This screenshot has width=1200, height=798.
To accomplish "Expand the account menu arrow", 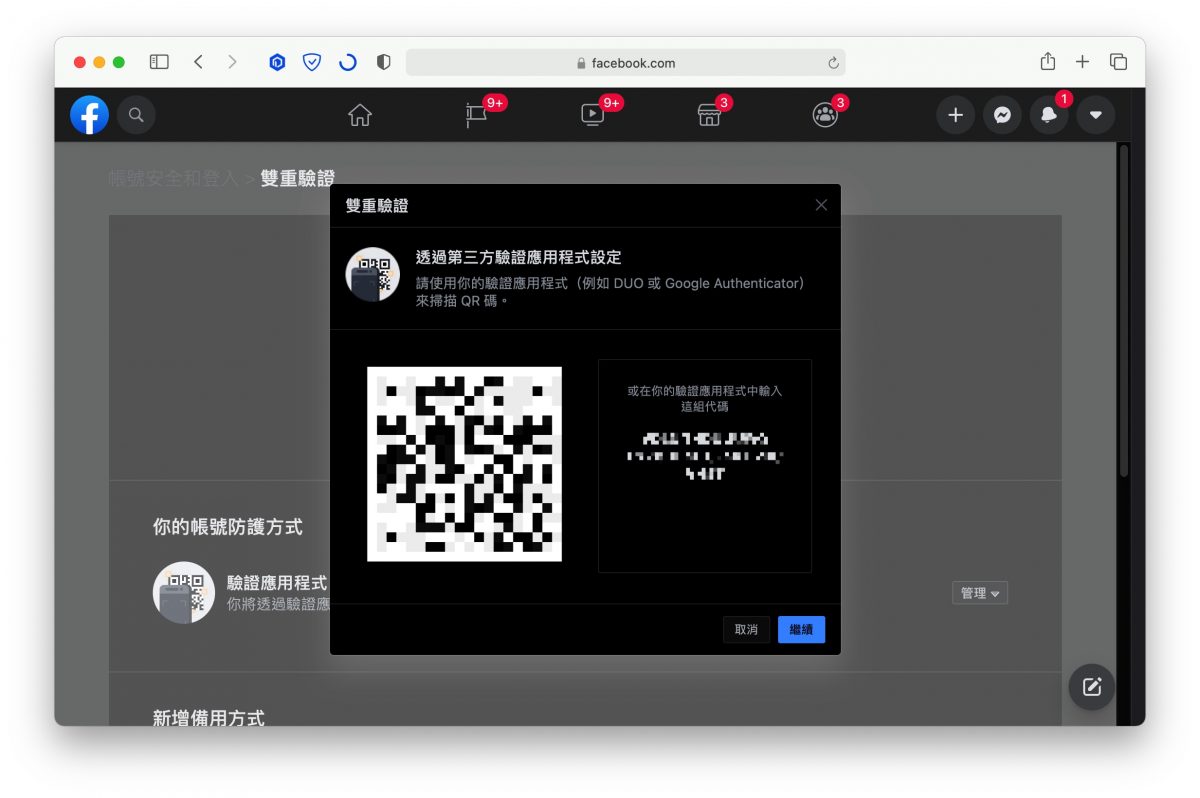I will pyautogui.click(x=1096, y=115).
